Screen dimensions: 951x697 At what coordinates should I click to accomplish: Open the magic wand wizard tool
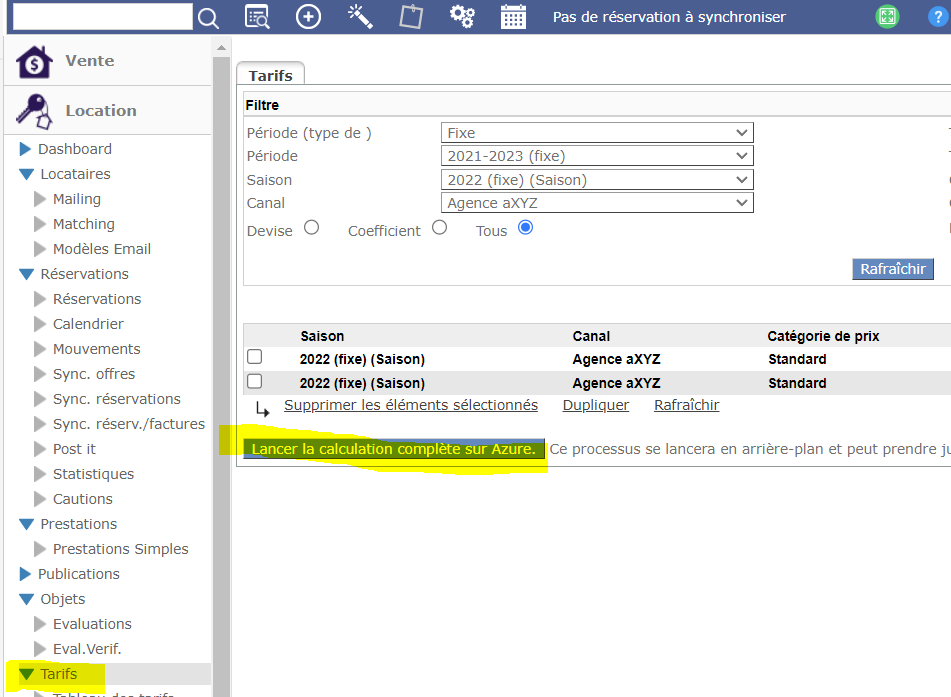pyautogui.click(x=359, y=16)
